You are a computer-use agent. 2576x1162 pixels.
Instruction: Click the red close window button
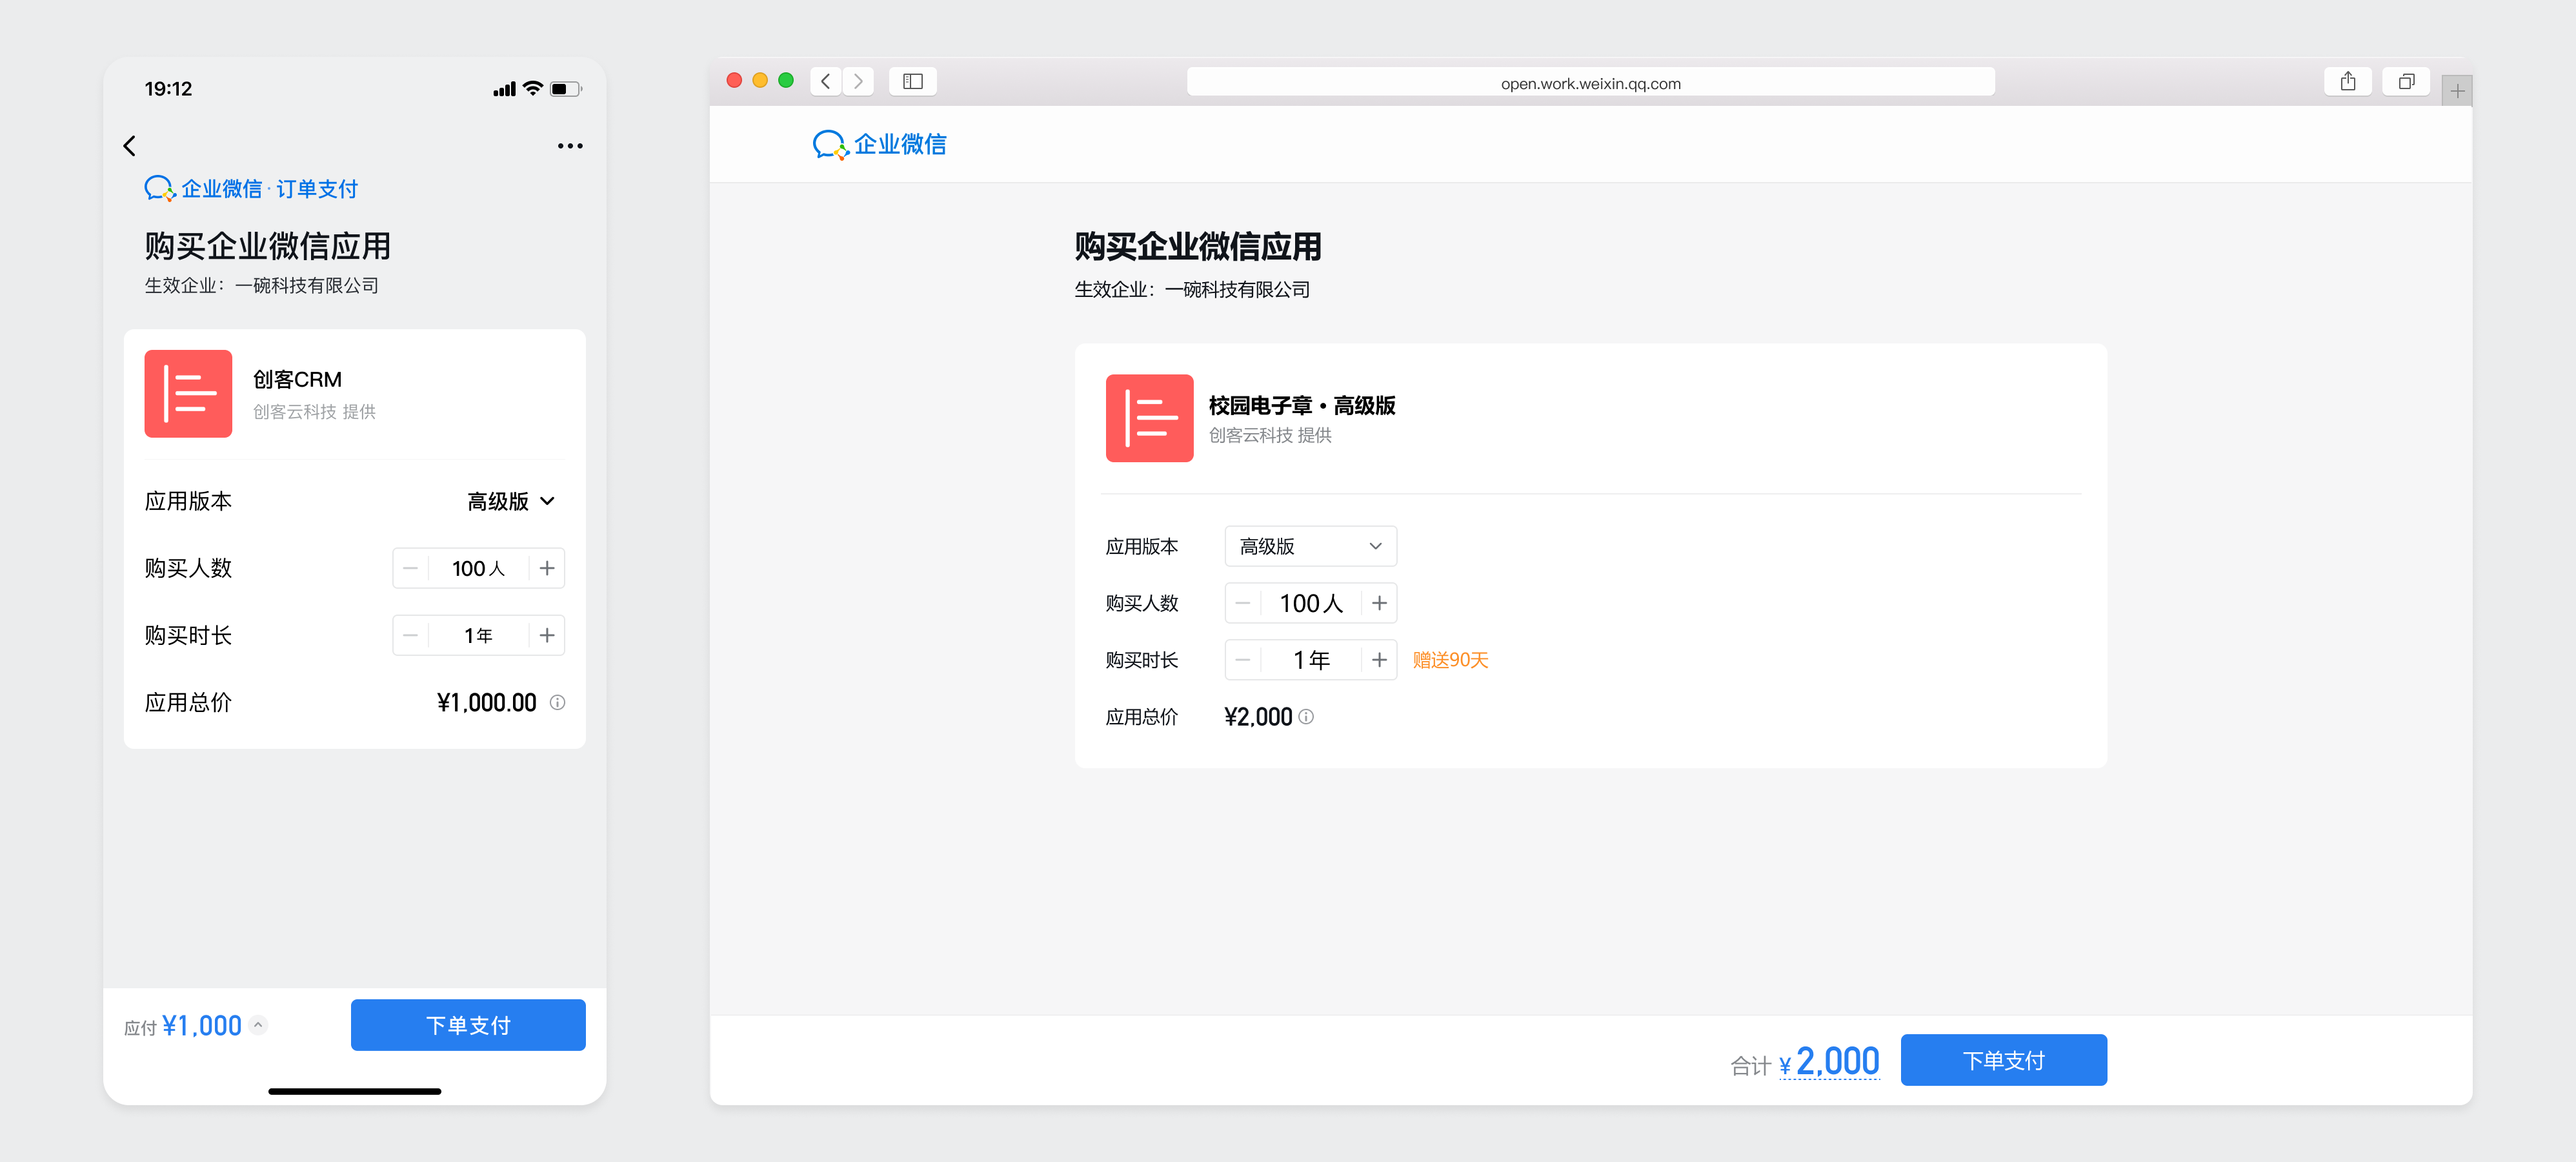click(x=734, y=80)
